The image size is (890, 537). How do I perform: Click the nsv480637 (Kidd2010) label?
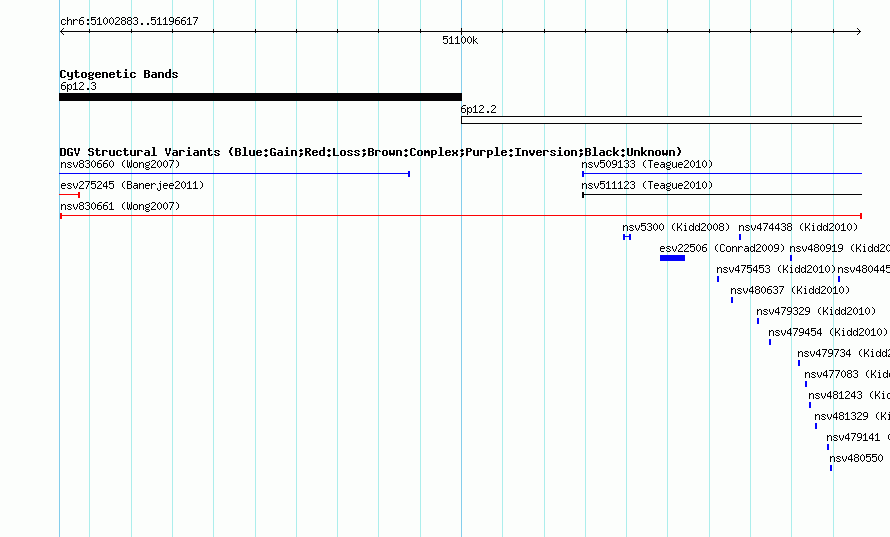tap(790, 291)
